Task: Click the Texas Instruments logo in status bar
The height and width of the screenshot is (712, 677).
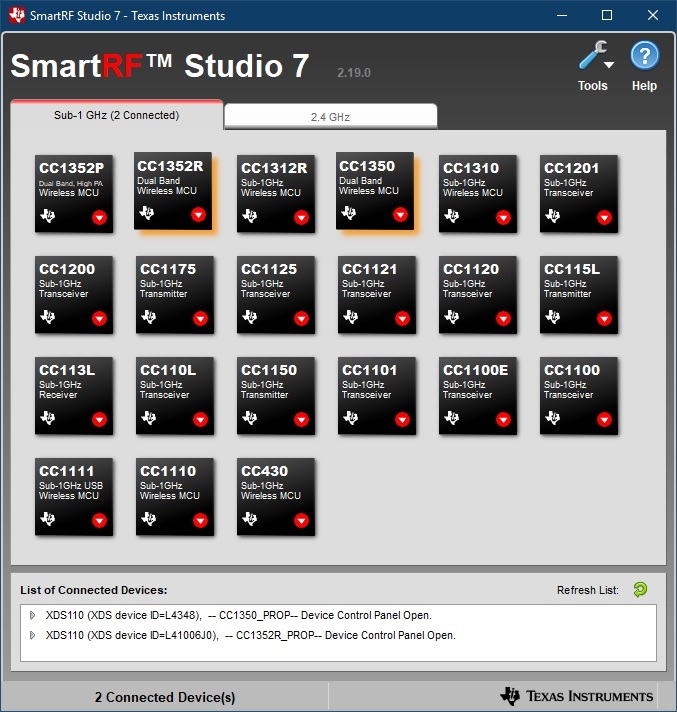Action: [x=576, y=696]
